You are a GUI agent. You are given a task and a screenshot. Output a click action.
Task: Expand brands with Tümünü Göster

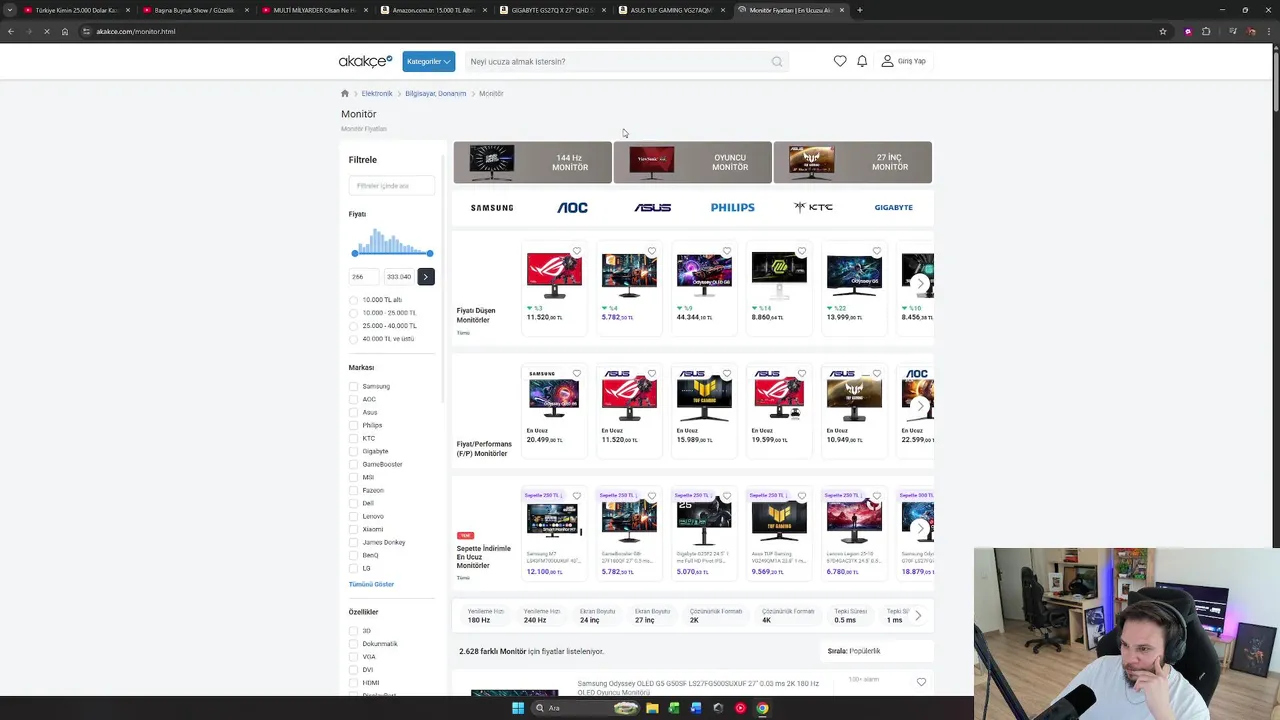[x=371, y=584]
